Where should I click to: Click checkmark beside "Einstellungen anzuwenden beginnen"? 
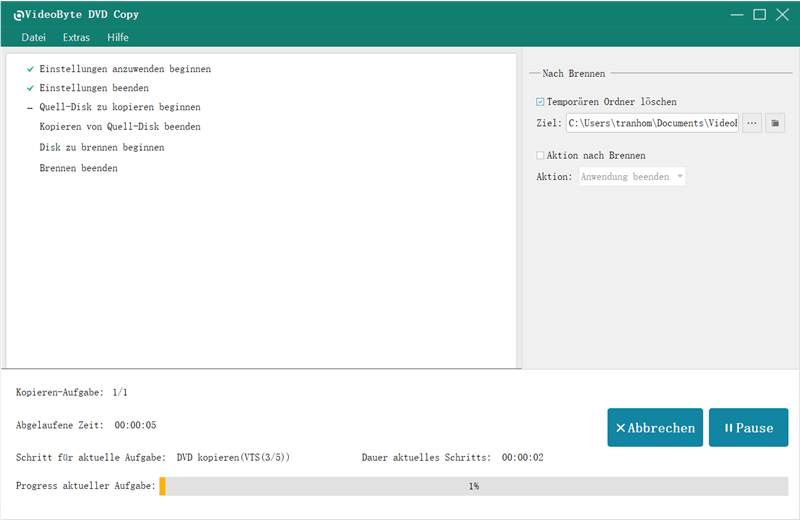point(30,69)
